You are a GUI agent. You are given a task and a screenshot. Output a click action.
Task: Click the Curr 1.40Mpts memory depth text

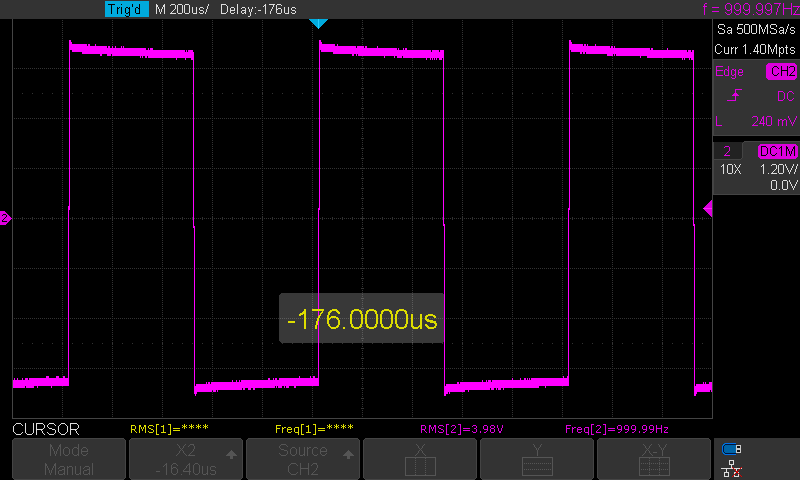(755, 49)
